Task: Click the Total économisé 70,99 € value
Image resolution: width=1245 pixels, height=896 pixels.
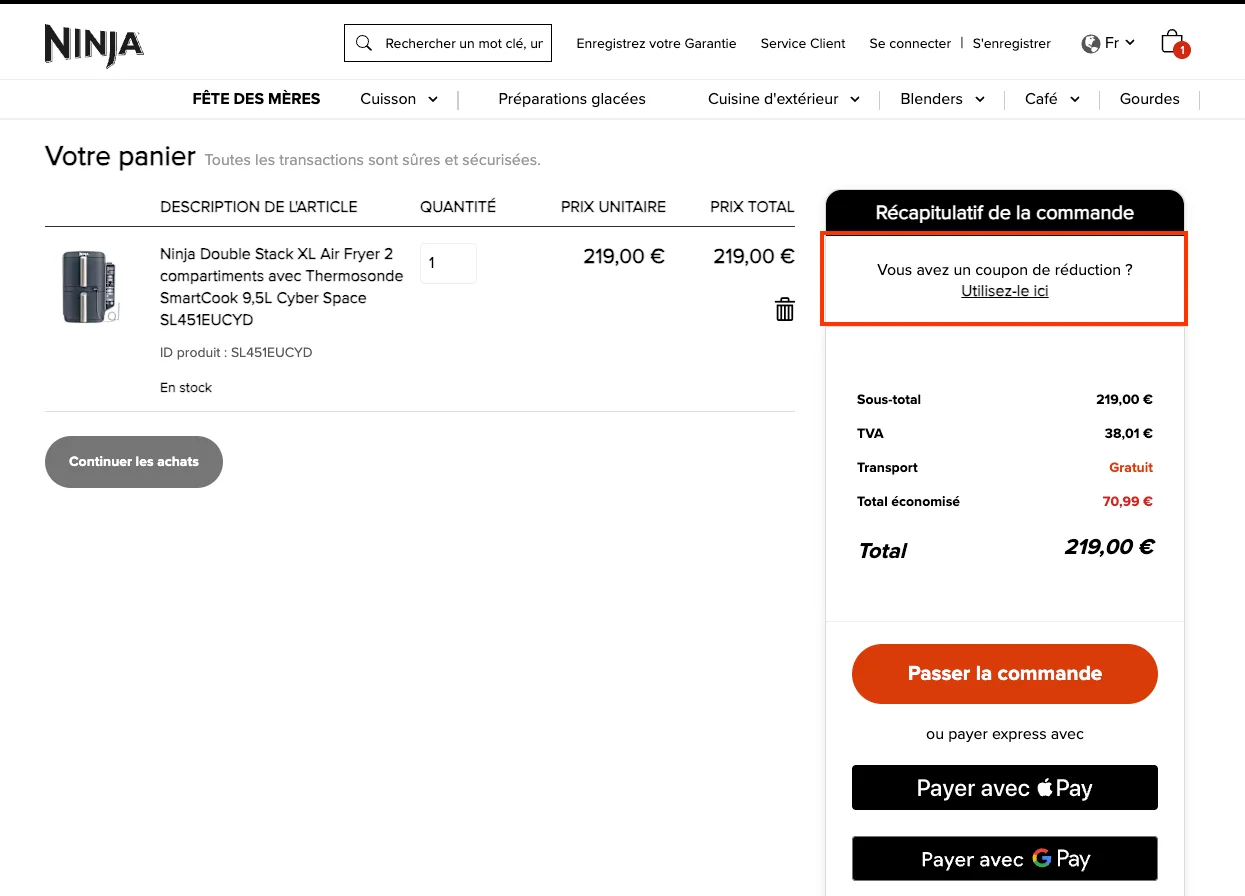Action: click(1128, 502)
